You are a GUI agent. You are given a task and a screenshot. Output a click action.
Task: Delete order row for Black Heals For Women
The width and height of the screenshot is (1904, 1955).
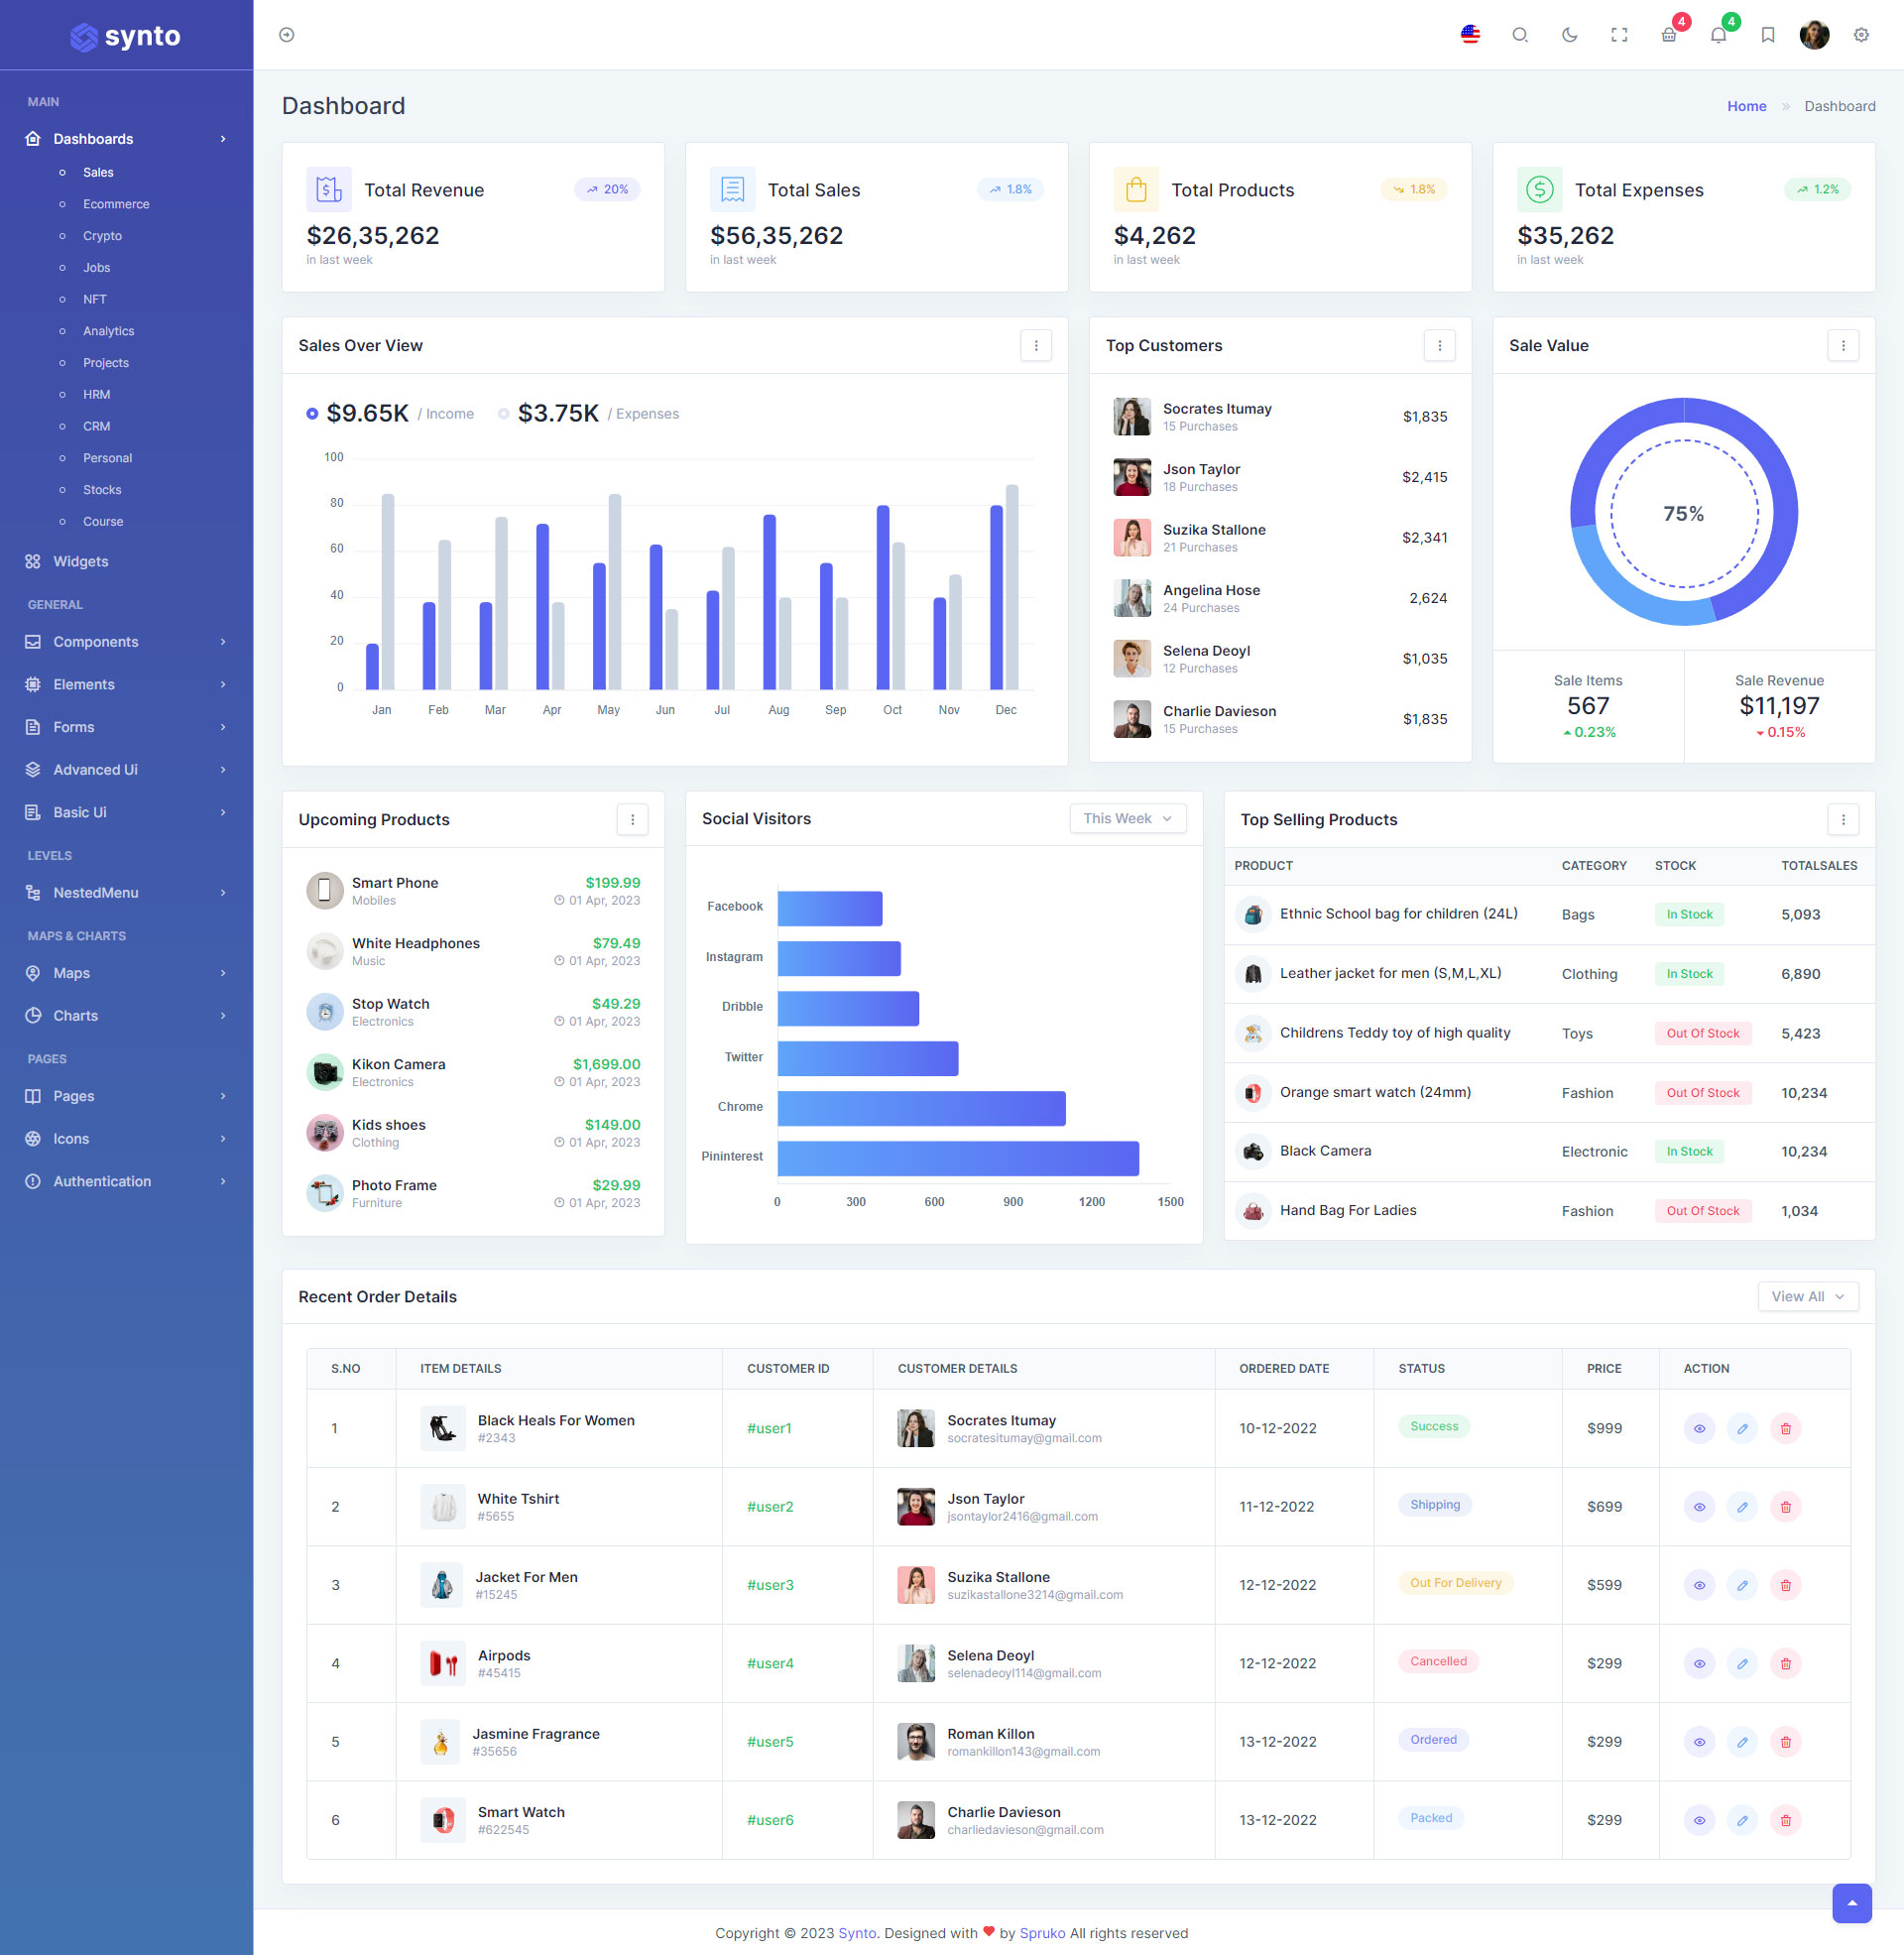tap(1785, 1428)
